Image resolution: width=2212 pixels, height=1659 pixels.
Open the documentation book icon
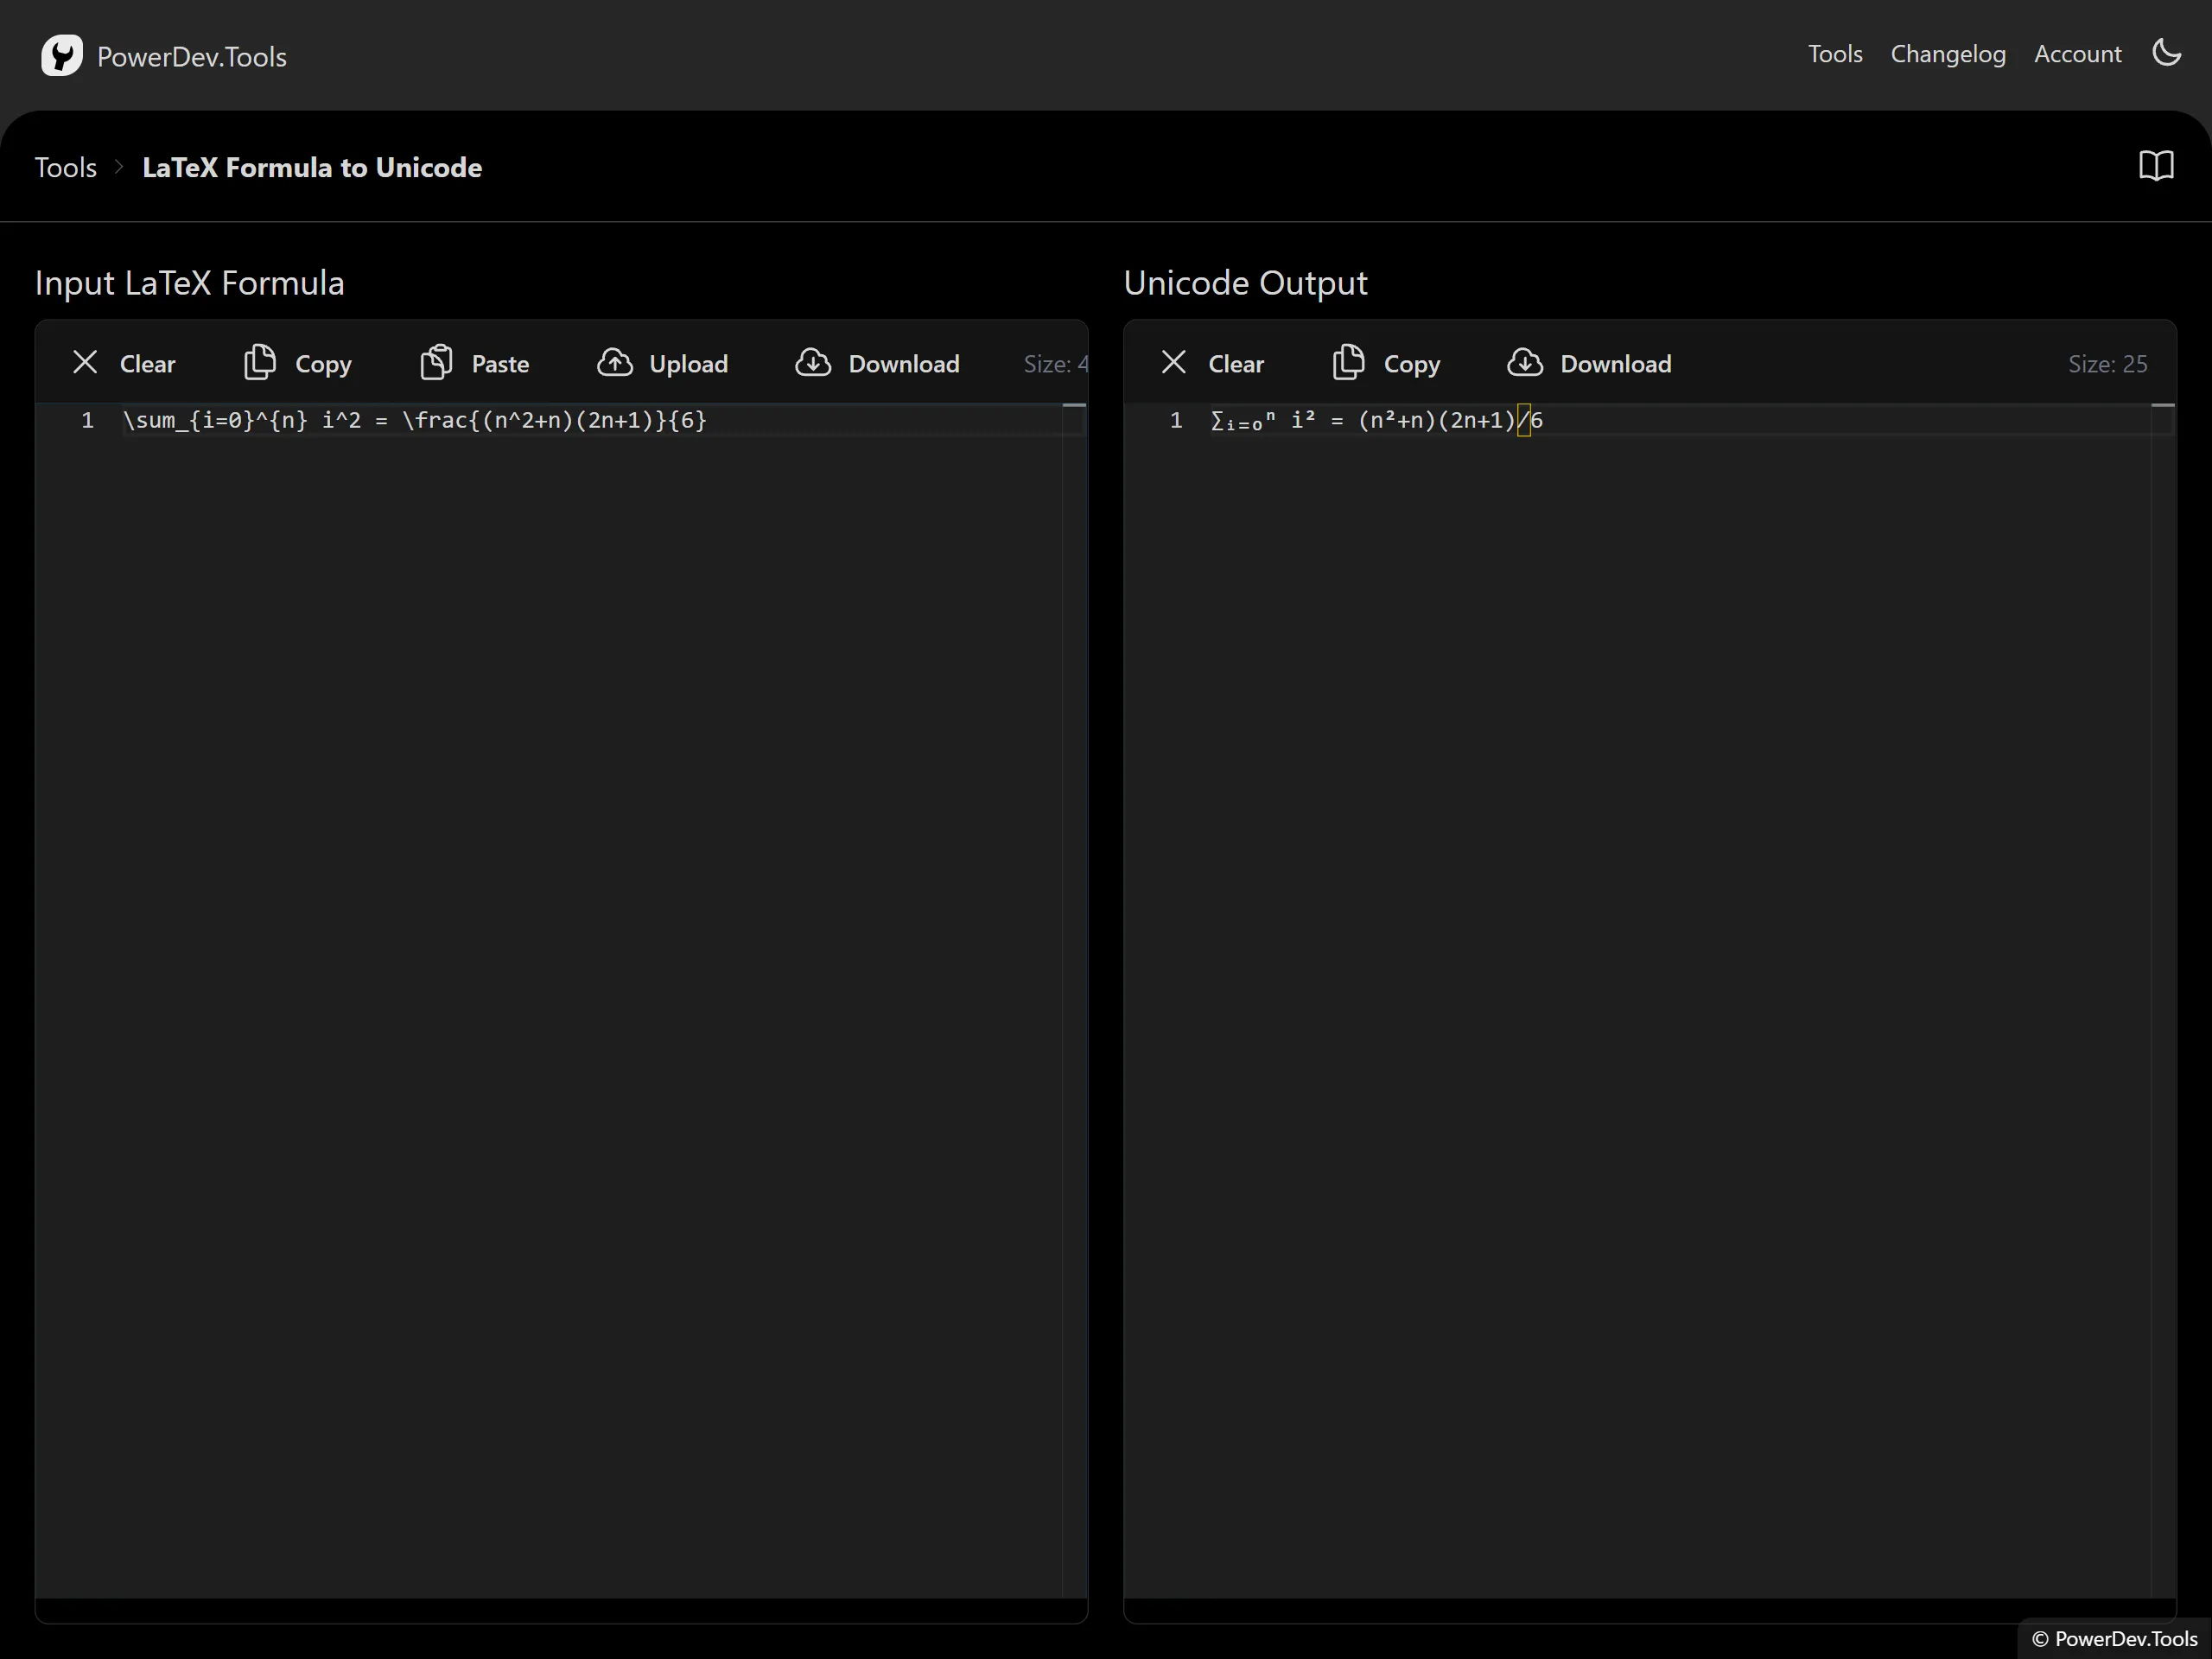(2156, 166)
